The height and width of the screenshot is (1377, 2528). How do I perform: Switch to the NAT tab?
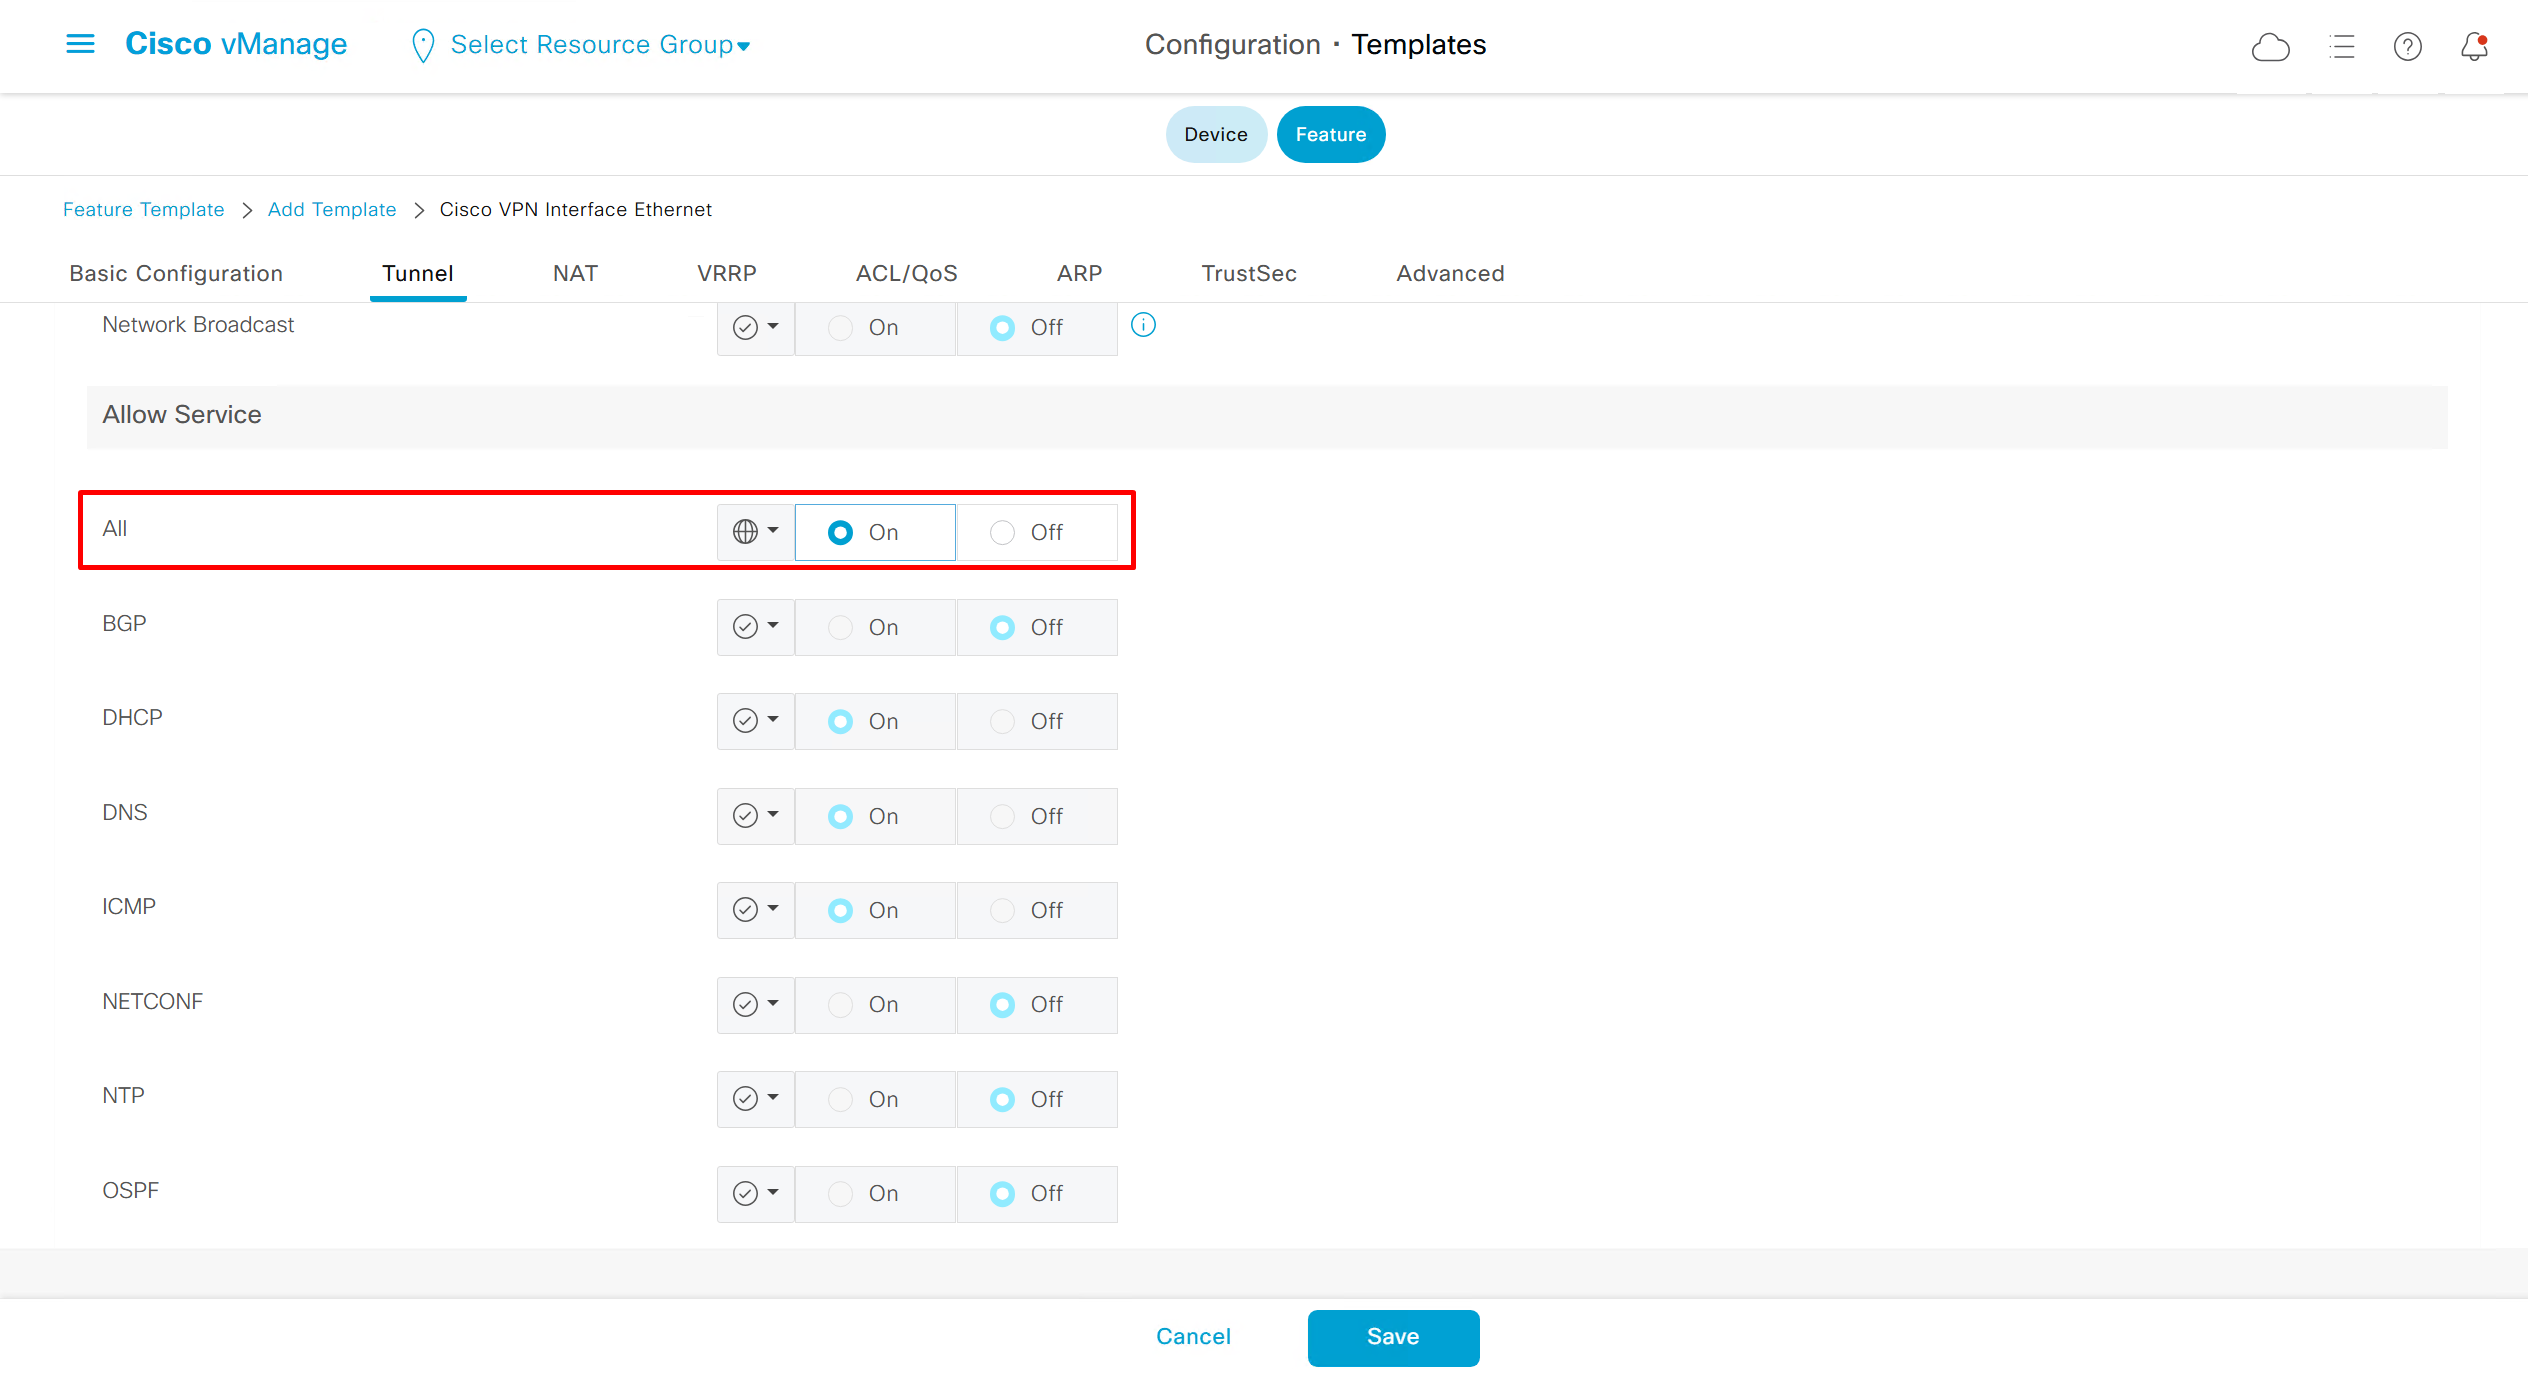[x=575, y=274]
